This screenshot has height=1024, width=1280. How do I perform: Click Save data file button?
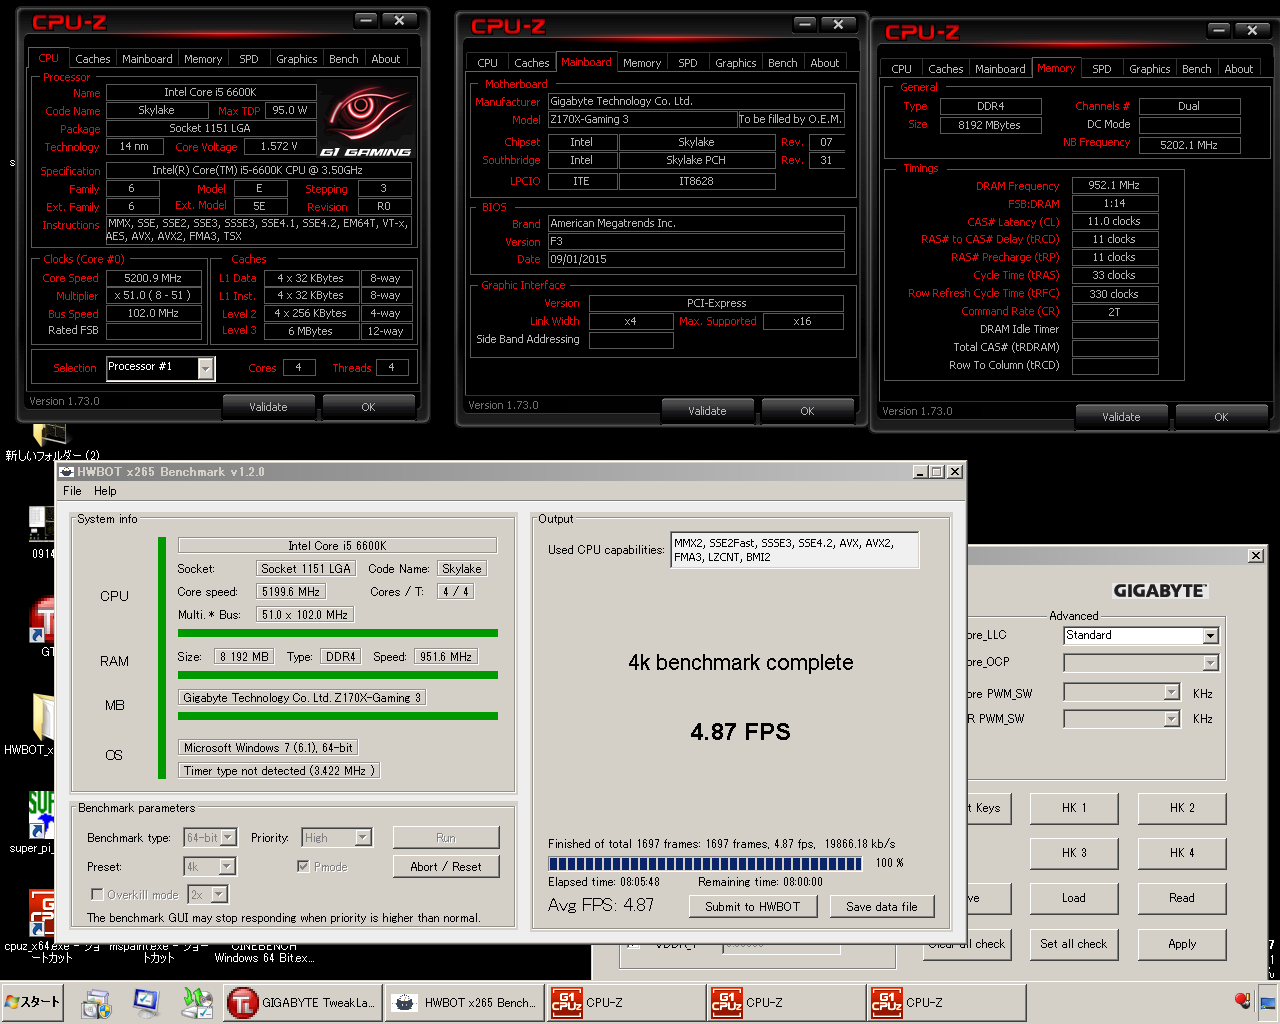pos(882,907)
